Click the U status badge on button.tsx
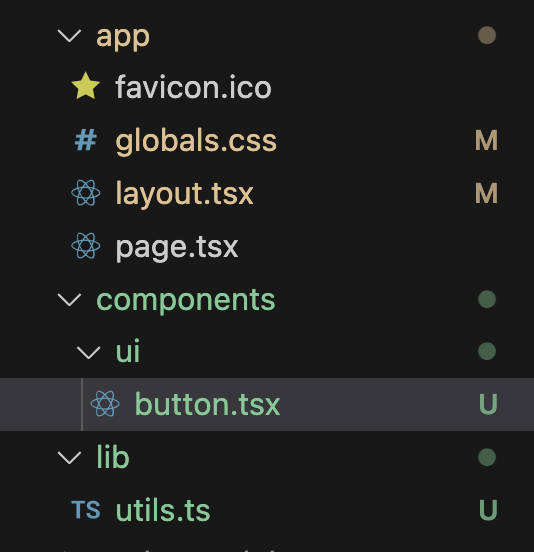This screenshot has width=534, height=552. [488, 404]
